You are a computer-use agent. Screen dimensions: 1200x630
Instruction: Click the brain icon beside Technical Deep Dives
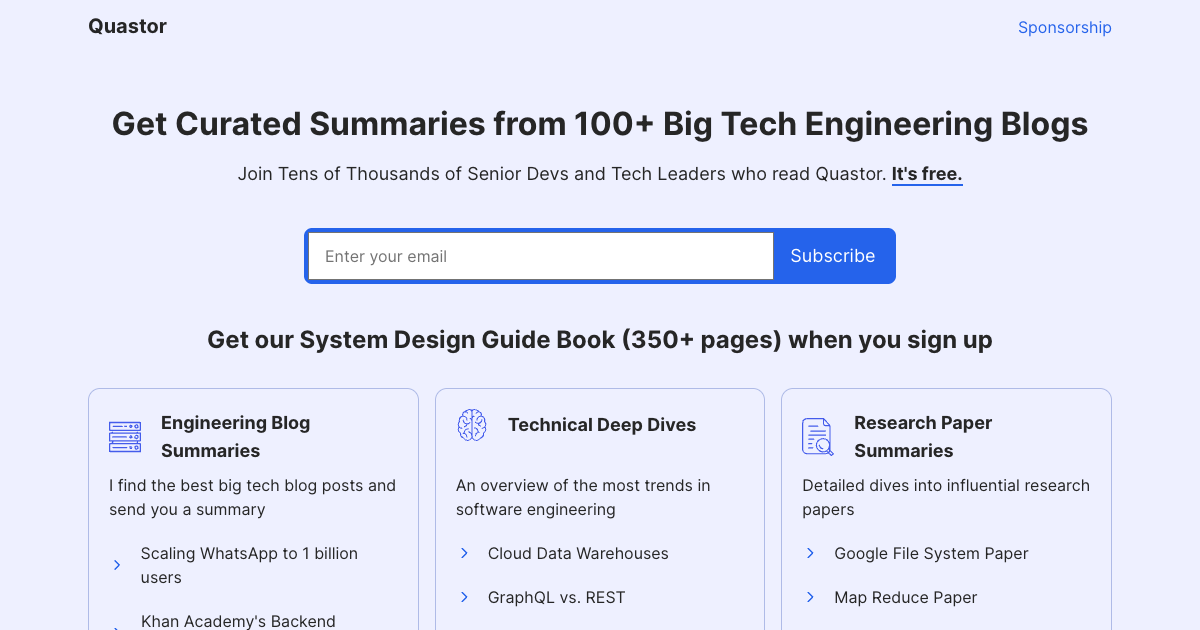click(472, 425)
